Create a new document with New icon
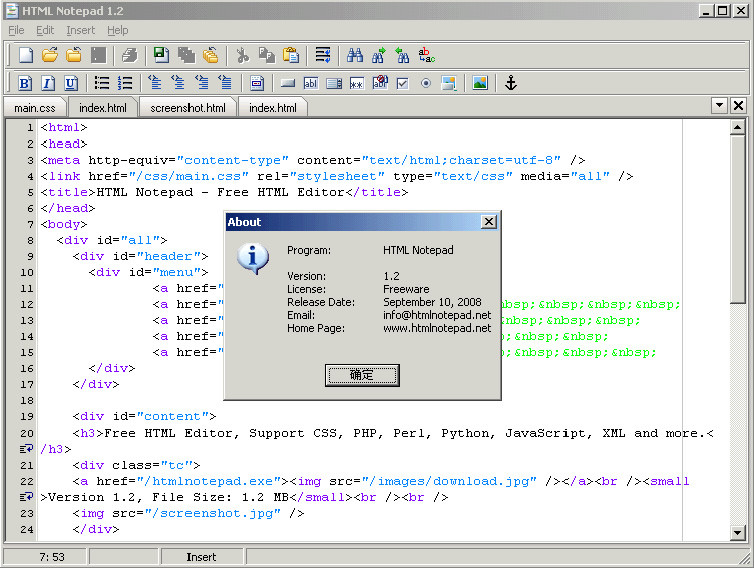The height and width of the screenshot is (568, 754). 26,55
